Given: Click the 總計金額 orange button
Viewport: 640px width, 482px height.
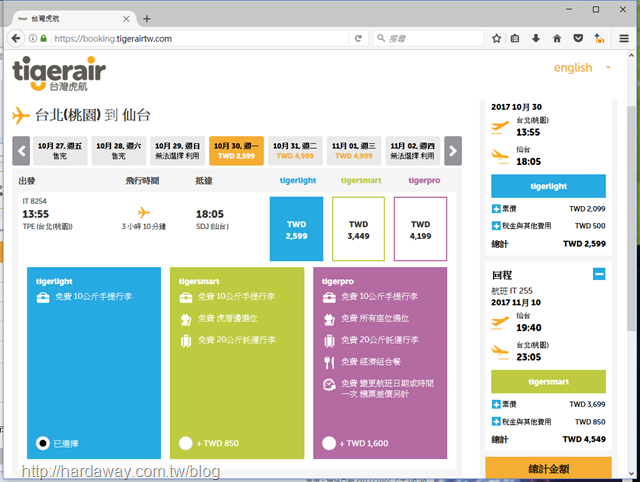Looking at the screenshot, I should pos(548,468).
